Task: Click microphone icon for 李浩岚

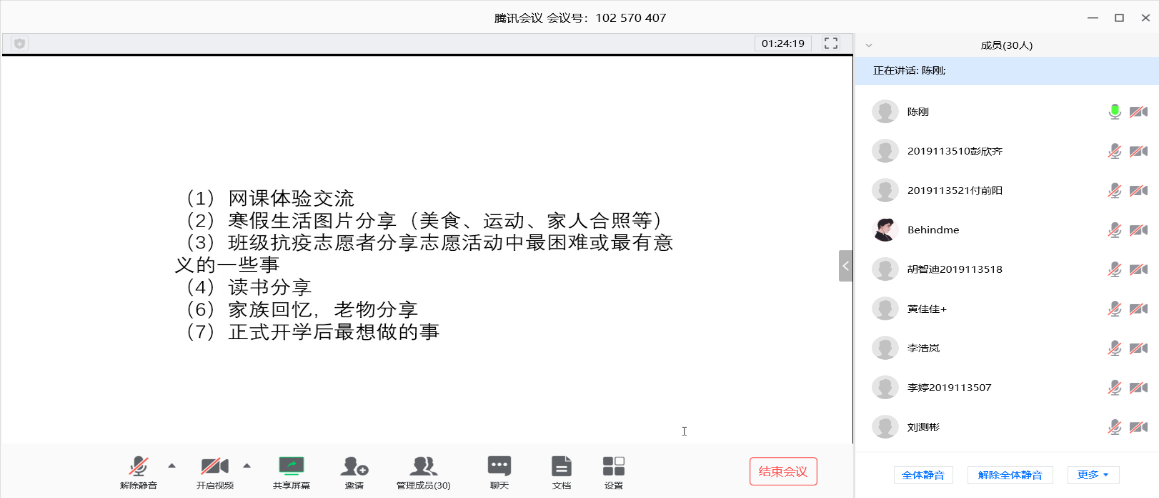Action: [1115, 347]
